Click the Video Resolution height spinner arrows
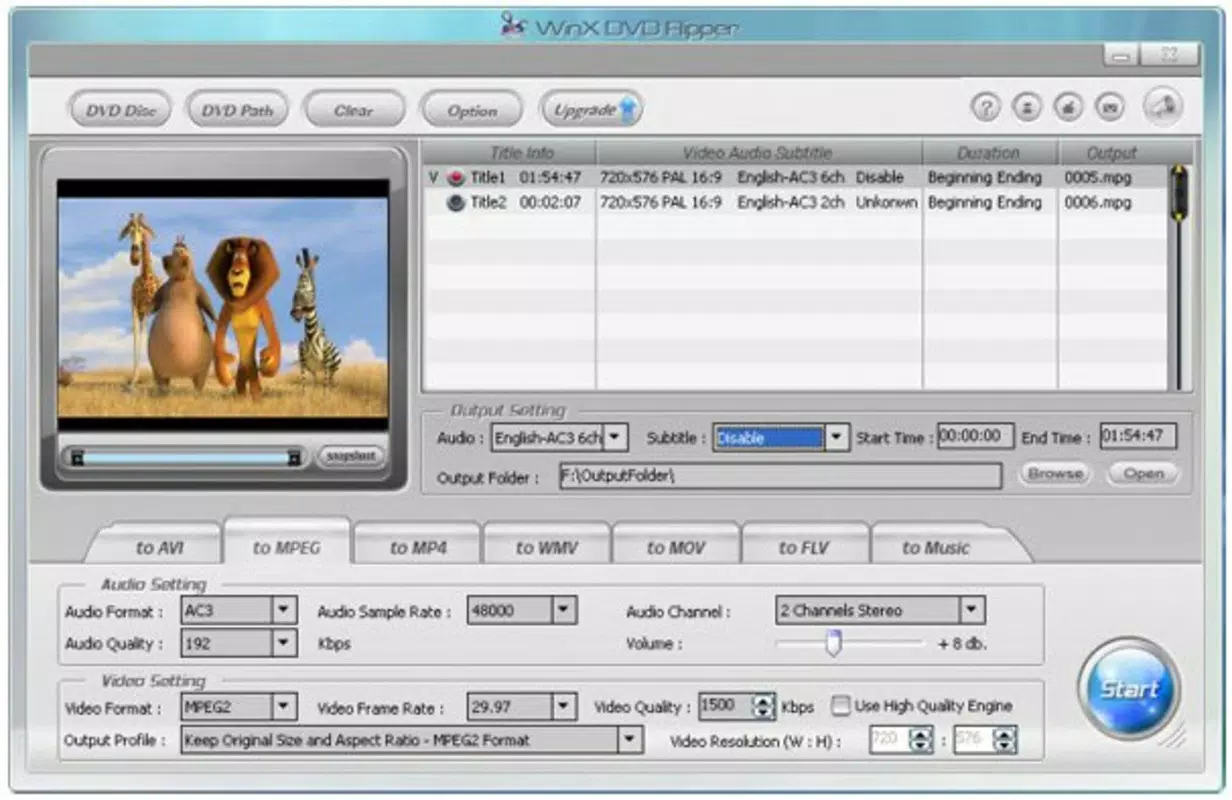 (x=1005, y=740)
